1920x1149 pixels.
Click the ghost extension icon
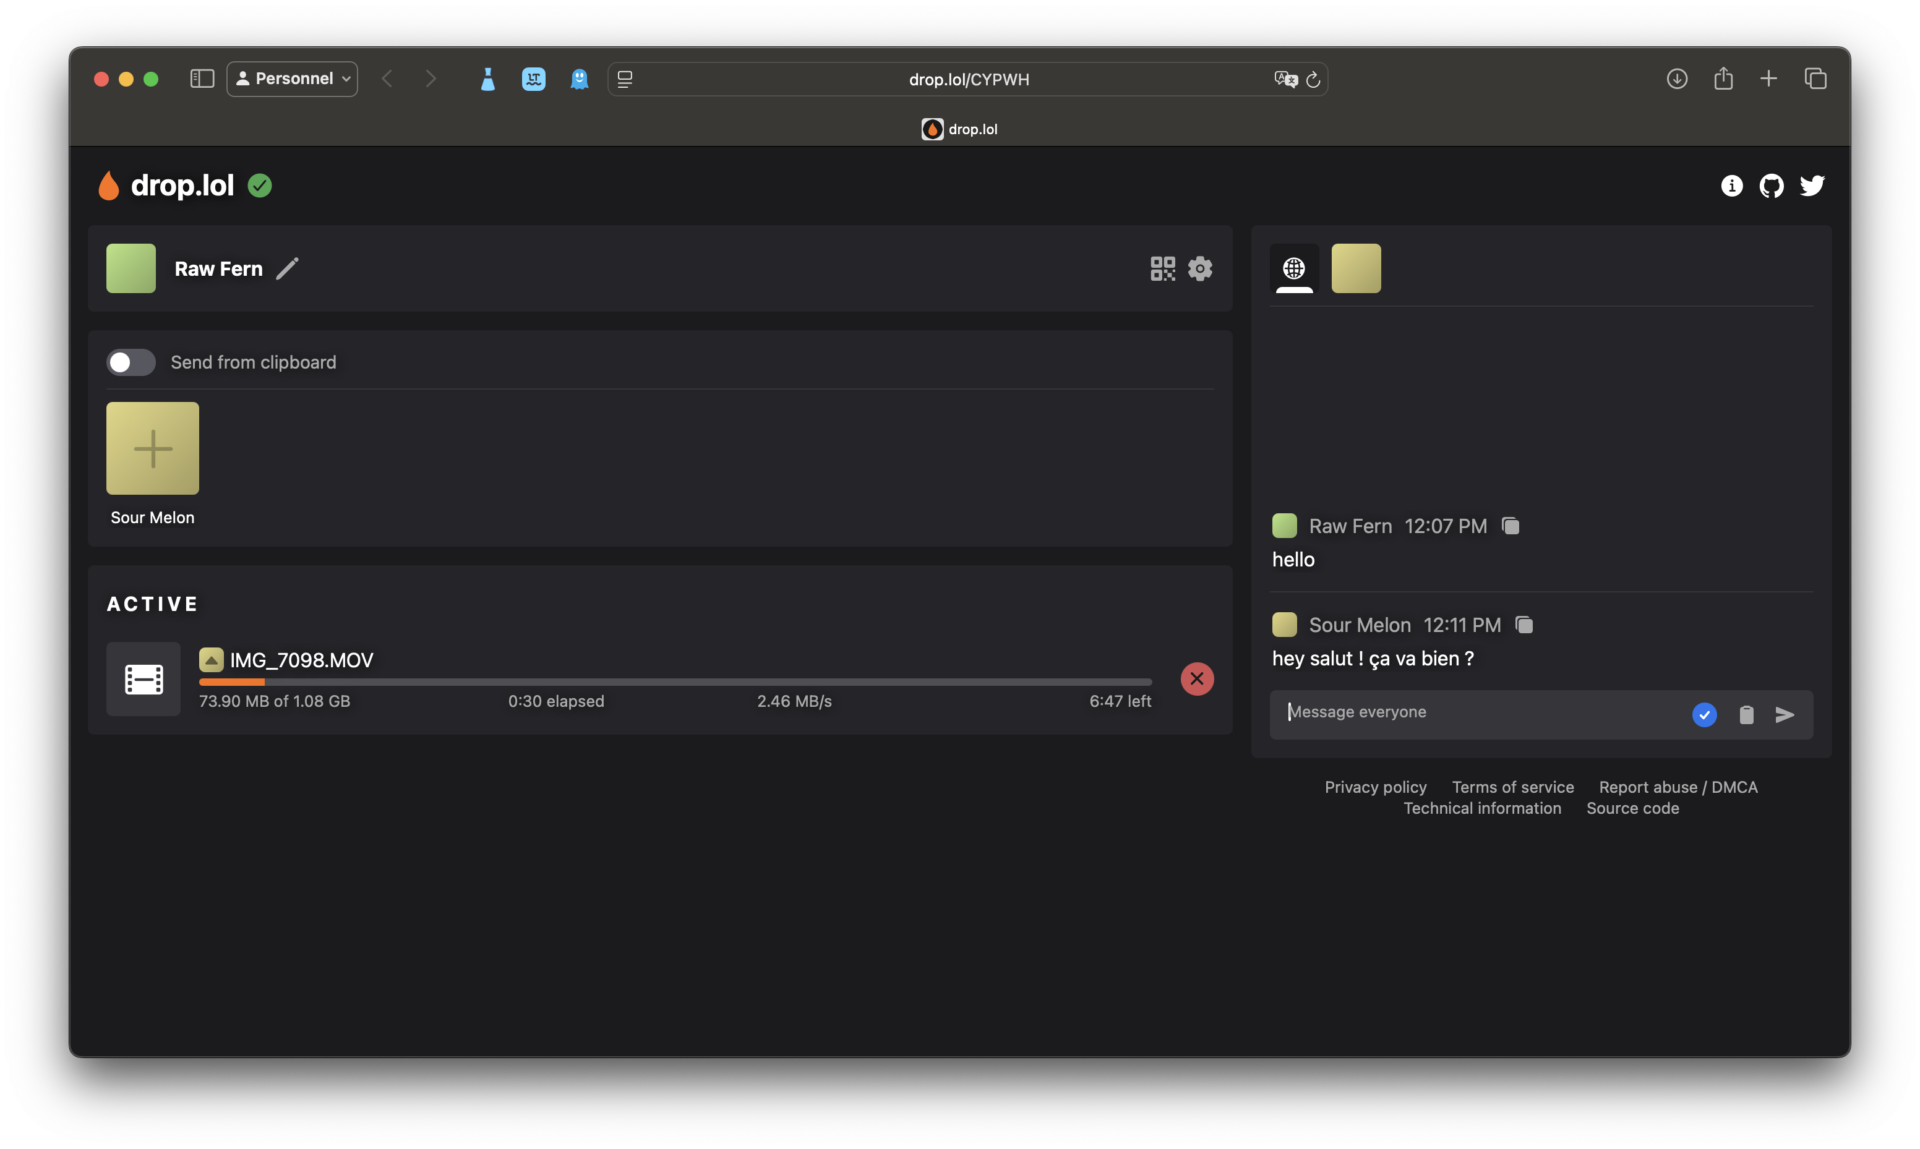tap(579, 79)
